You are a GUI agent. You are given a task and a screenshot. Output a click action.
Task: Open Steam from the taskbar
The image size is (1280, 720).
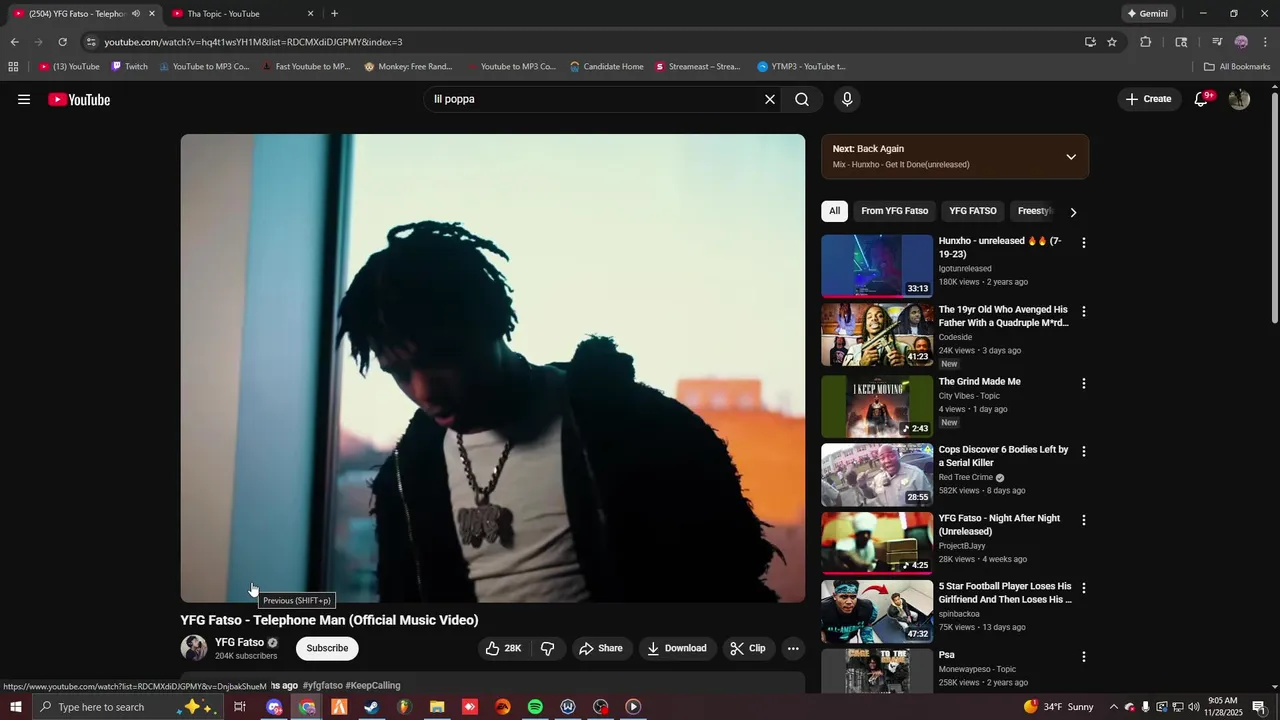(x=371, y=707)
